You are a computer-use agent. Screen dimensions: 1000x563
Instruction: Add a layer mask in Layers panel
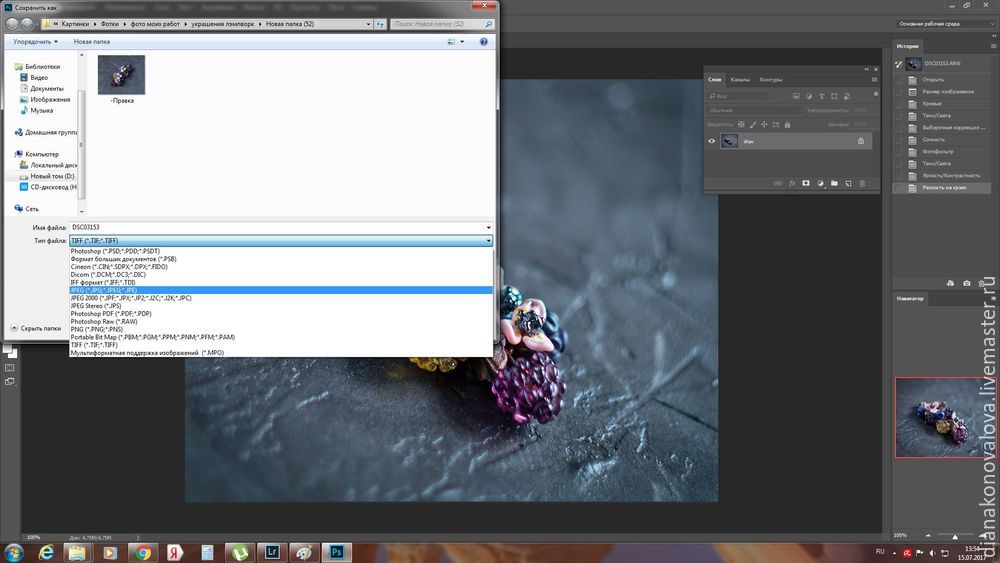pos(806,184)
